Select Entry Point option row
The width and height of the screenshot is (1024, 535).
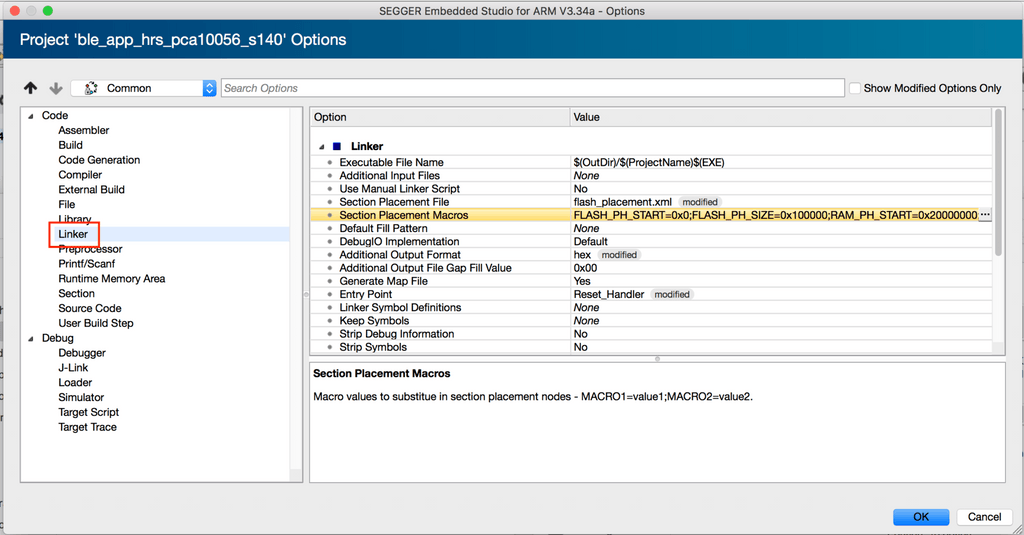tap(651, 295)
